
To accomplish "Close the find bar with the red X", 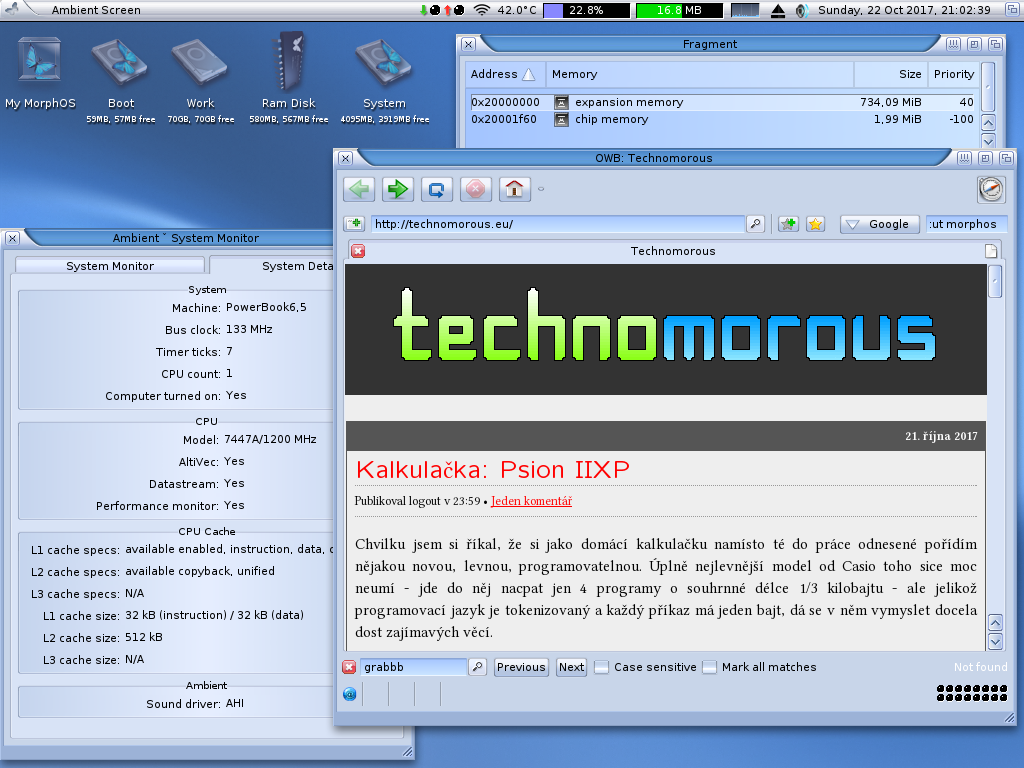I will [349, 667].
